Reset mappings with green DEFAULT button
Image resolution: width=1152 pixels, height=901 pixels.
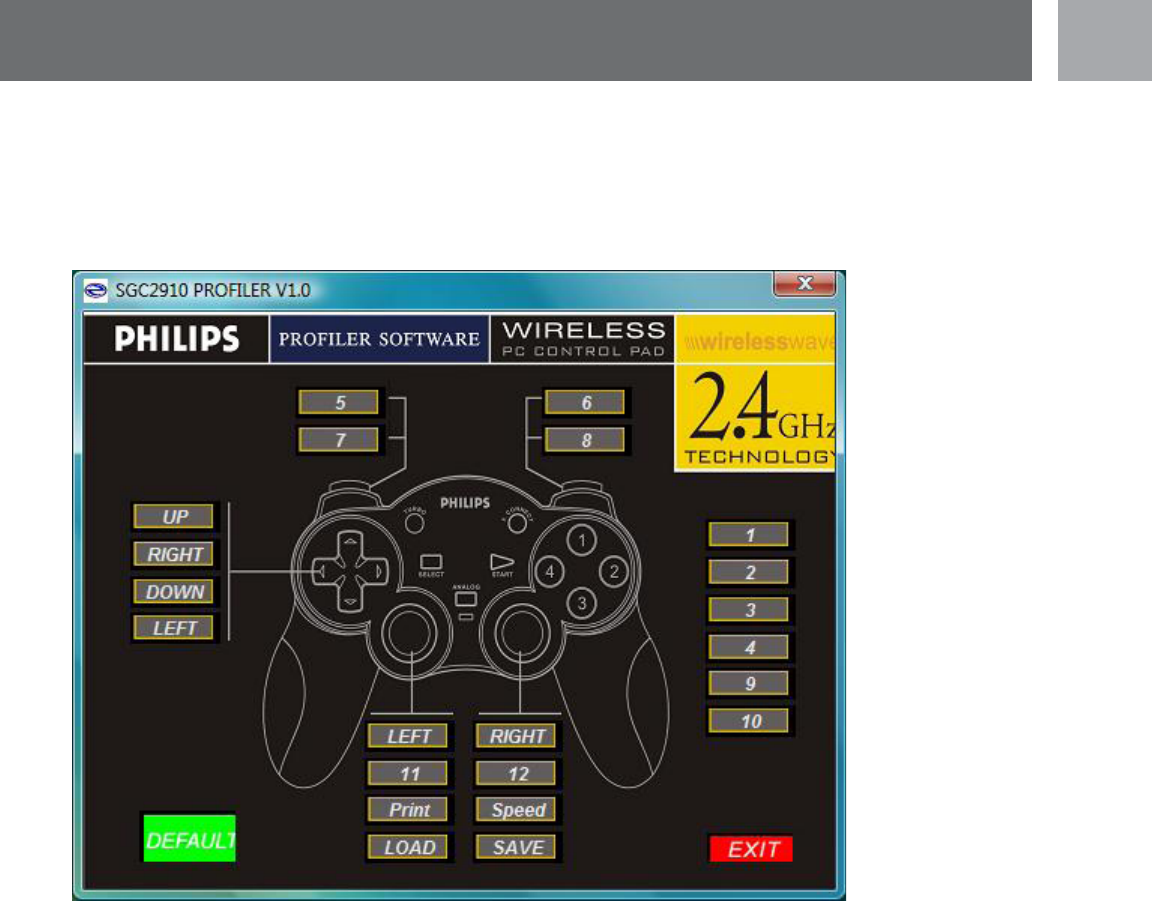click(x=190, y=839)
